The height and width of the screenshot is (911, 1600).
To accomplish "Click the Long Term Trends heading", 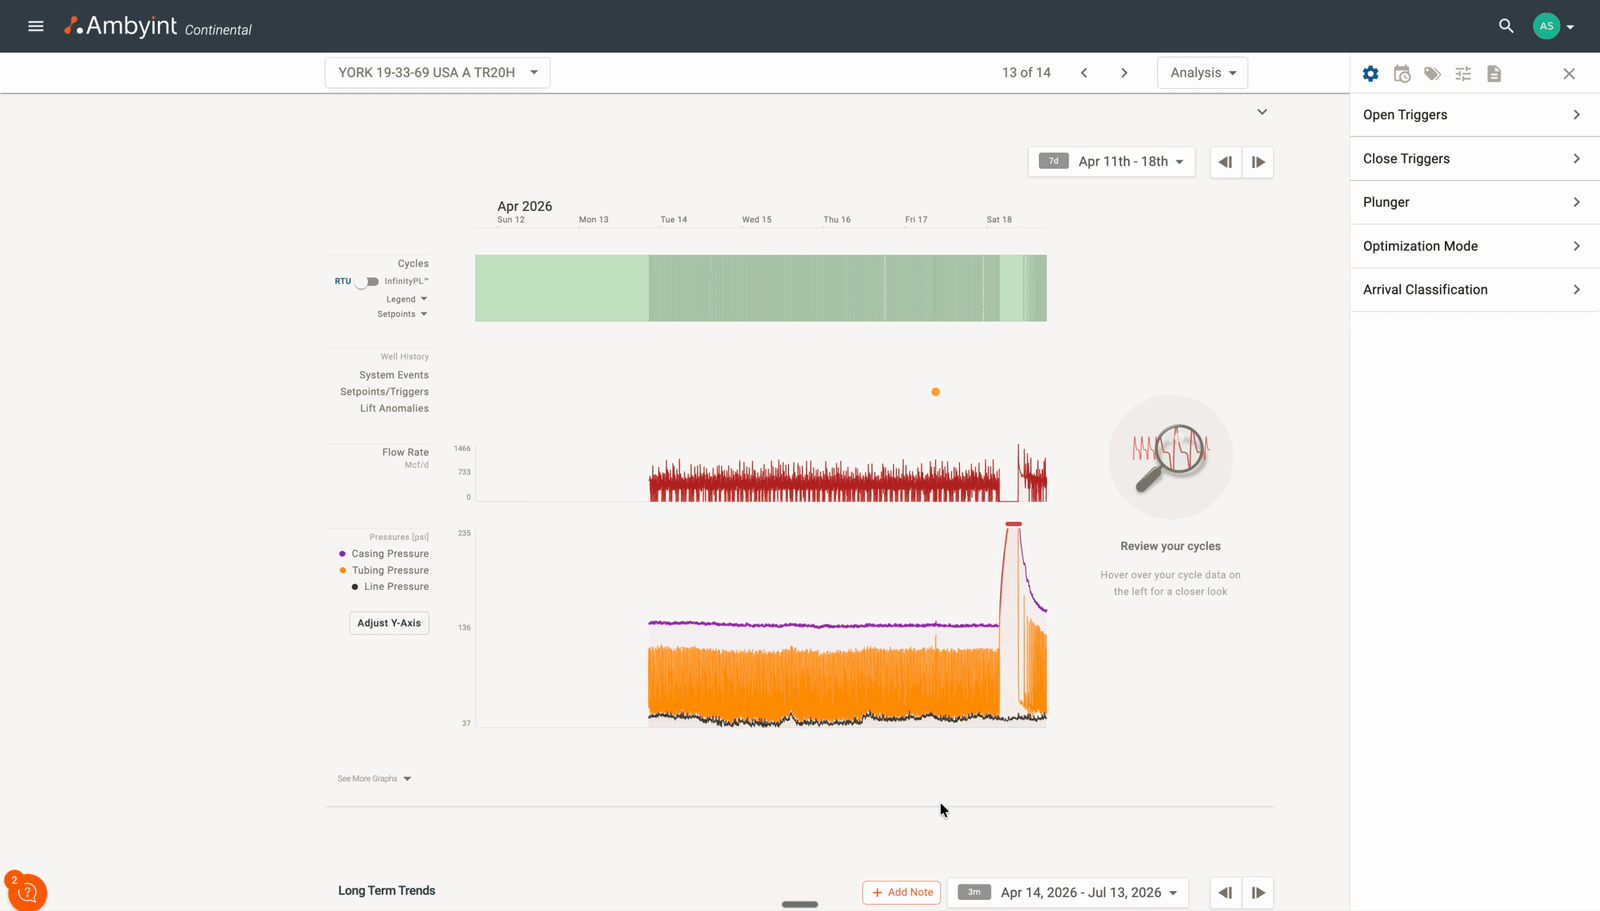I will click(387, 891).
